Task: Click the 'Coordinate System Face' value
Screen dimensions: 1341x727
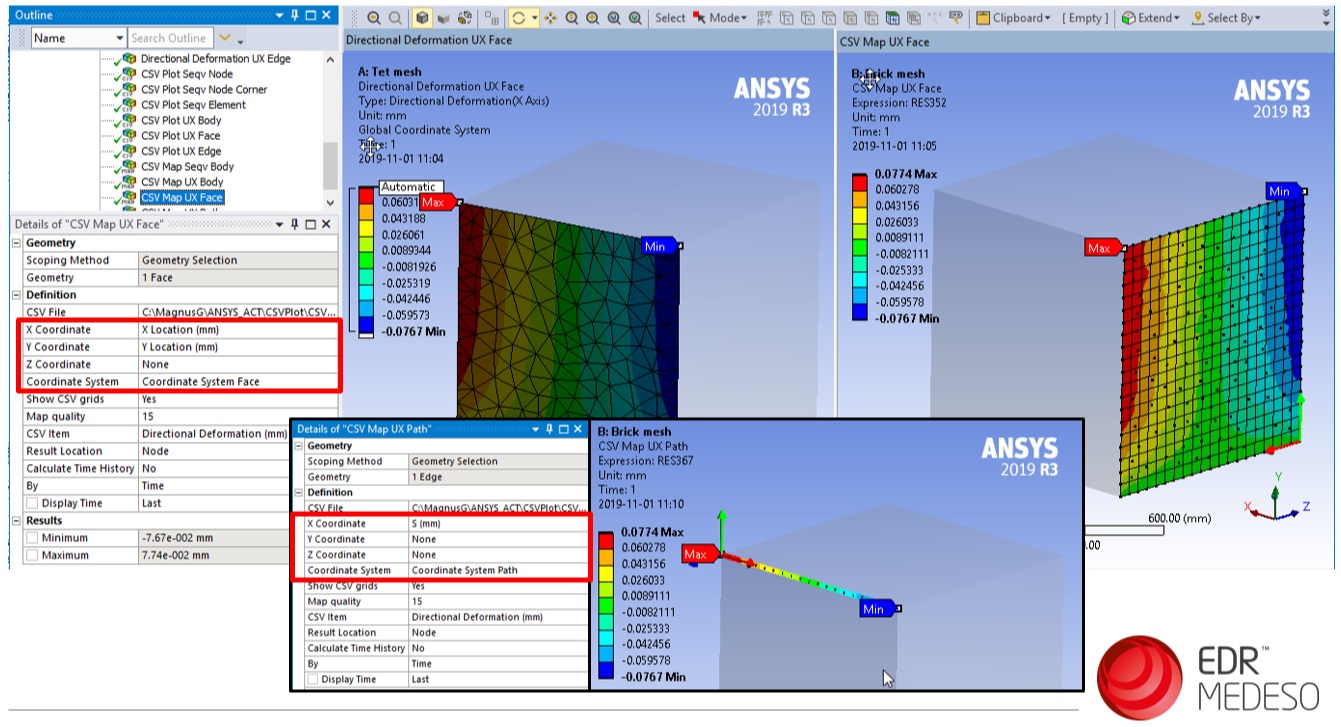Action: (x=238, y=382)
